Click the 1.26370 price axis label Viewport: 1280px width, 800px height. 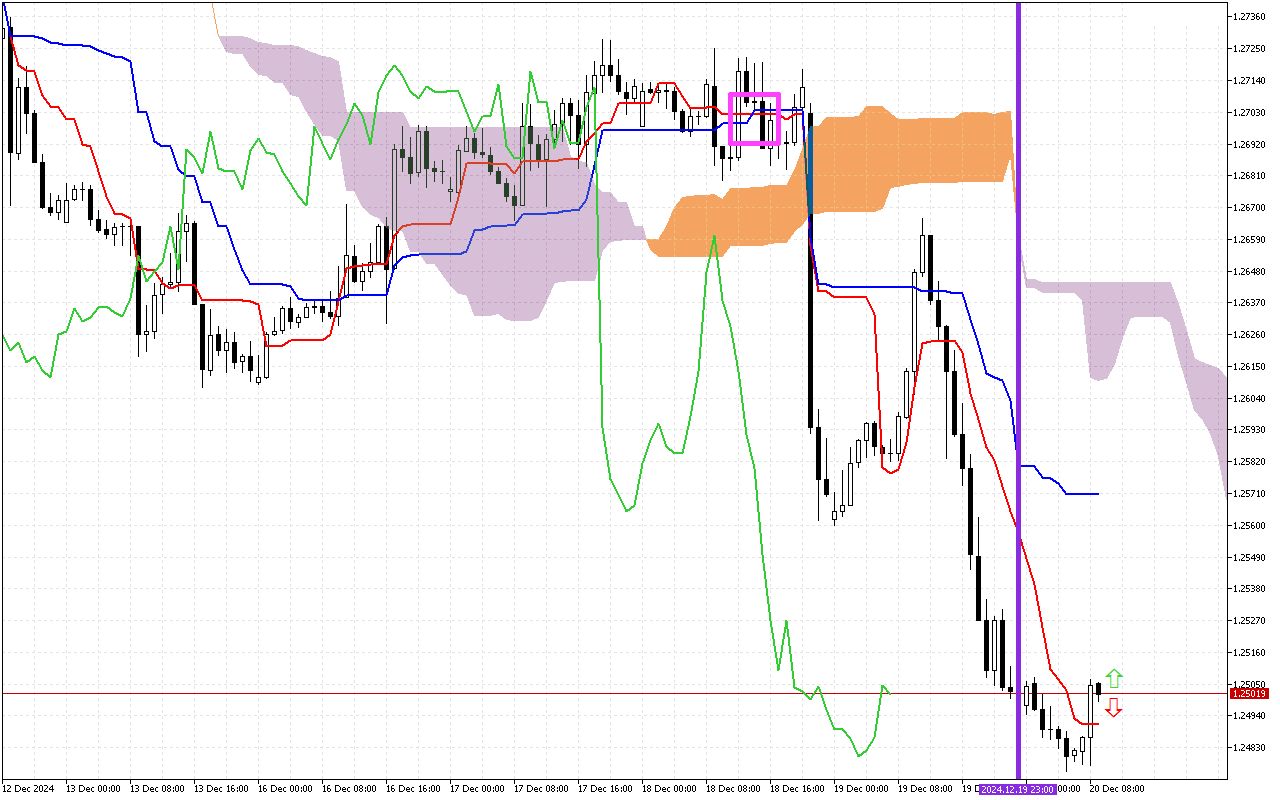(1250, 303)
